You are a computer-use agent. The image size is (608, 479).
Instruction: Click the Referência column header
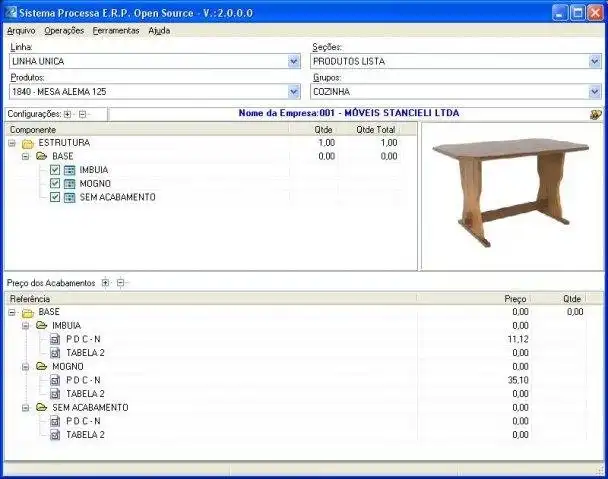point(211,299)
